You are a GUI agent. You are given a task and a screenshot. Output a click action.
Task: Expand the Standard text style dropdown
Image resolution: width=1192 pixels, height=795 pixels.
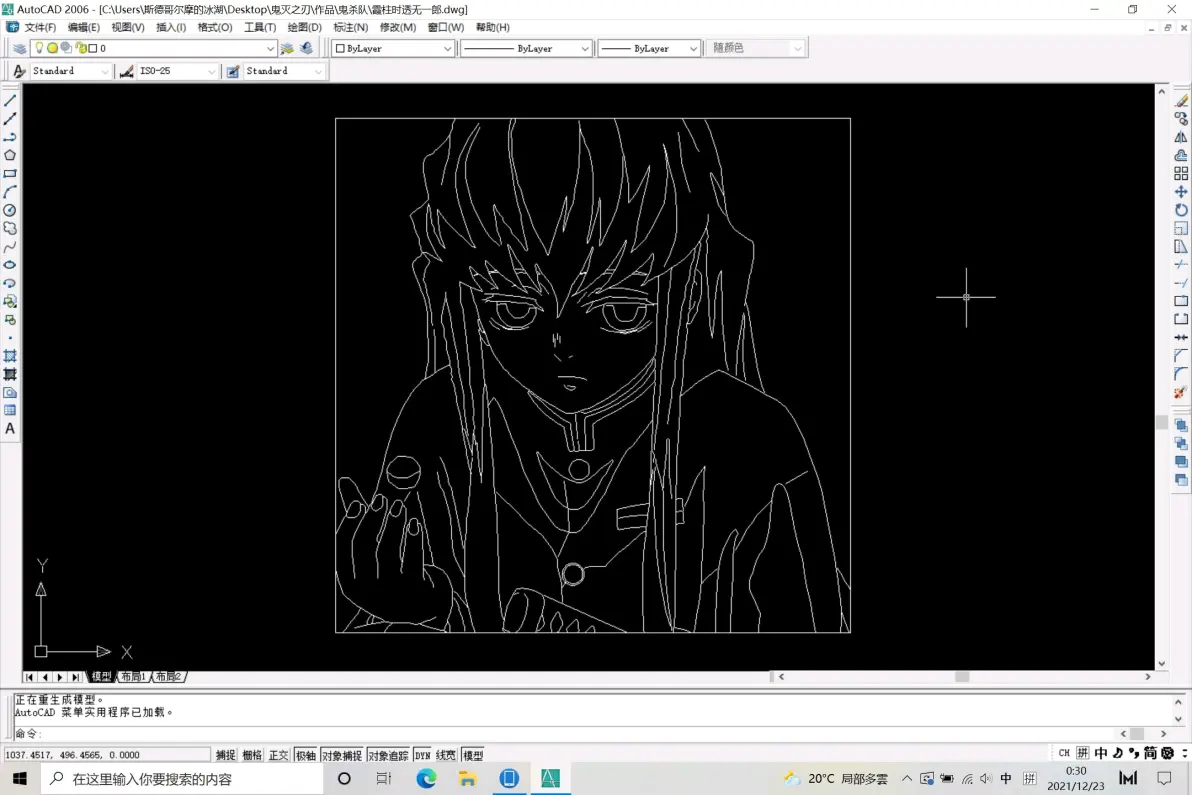[x=105, y=71]
